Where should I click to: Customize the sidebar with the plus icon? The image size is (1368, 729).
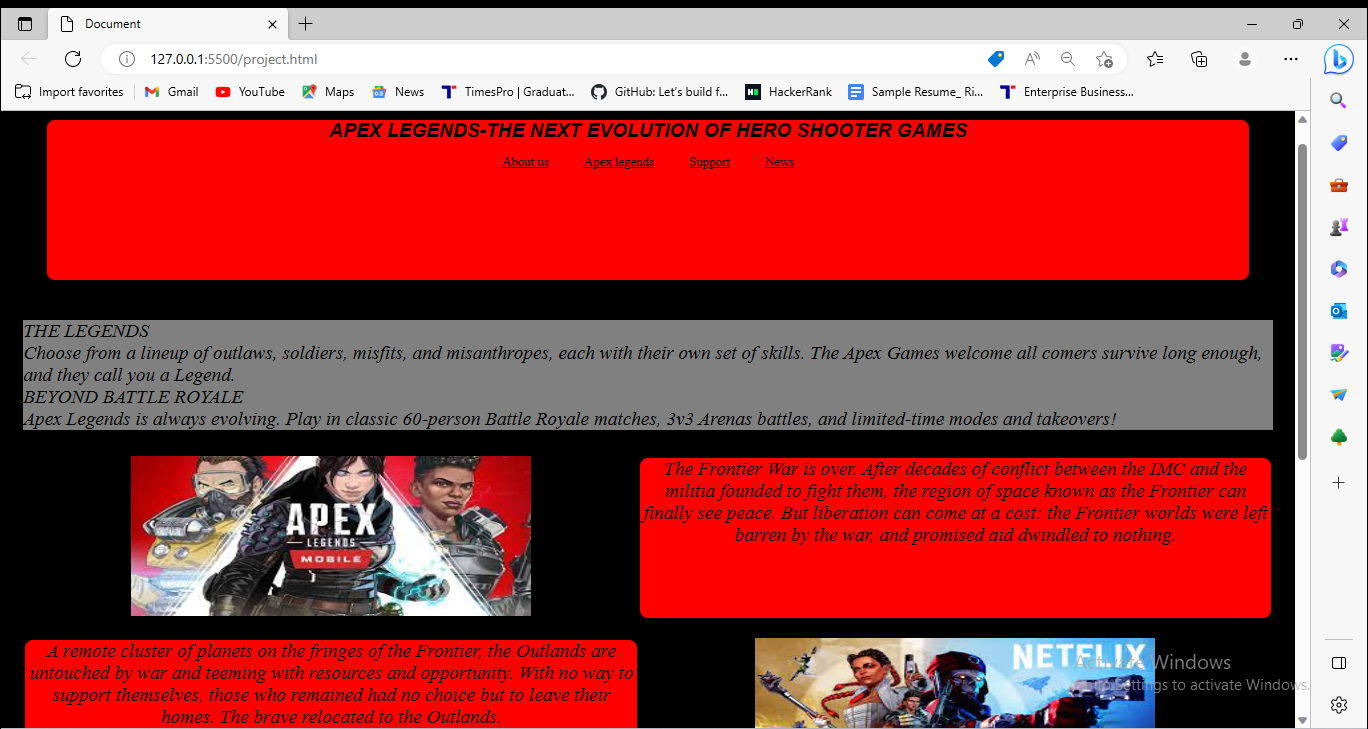1338,482
